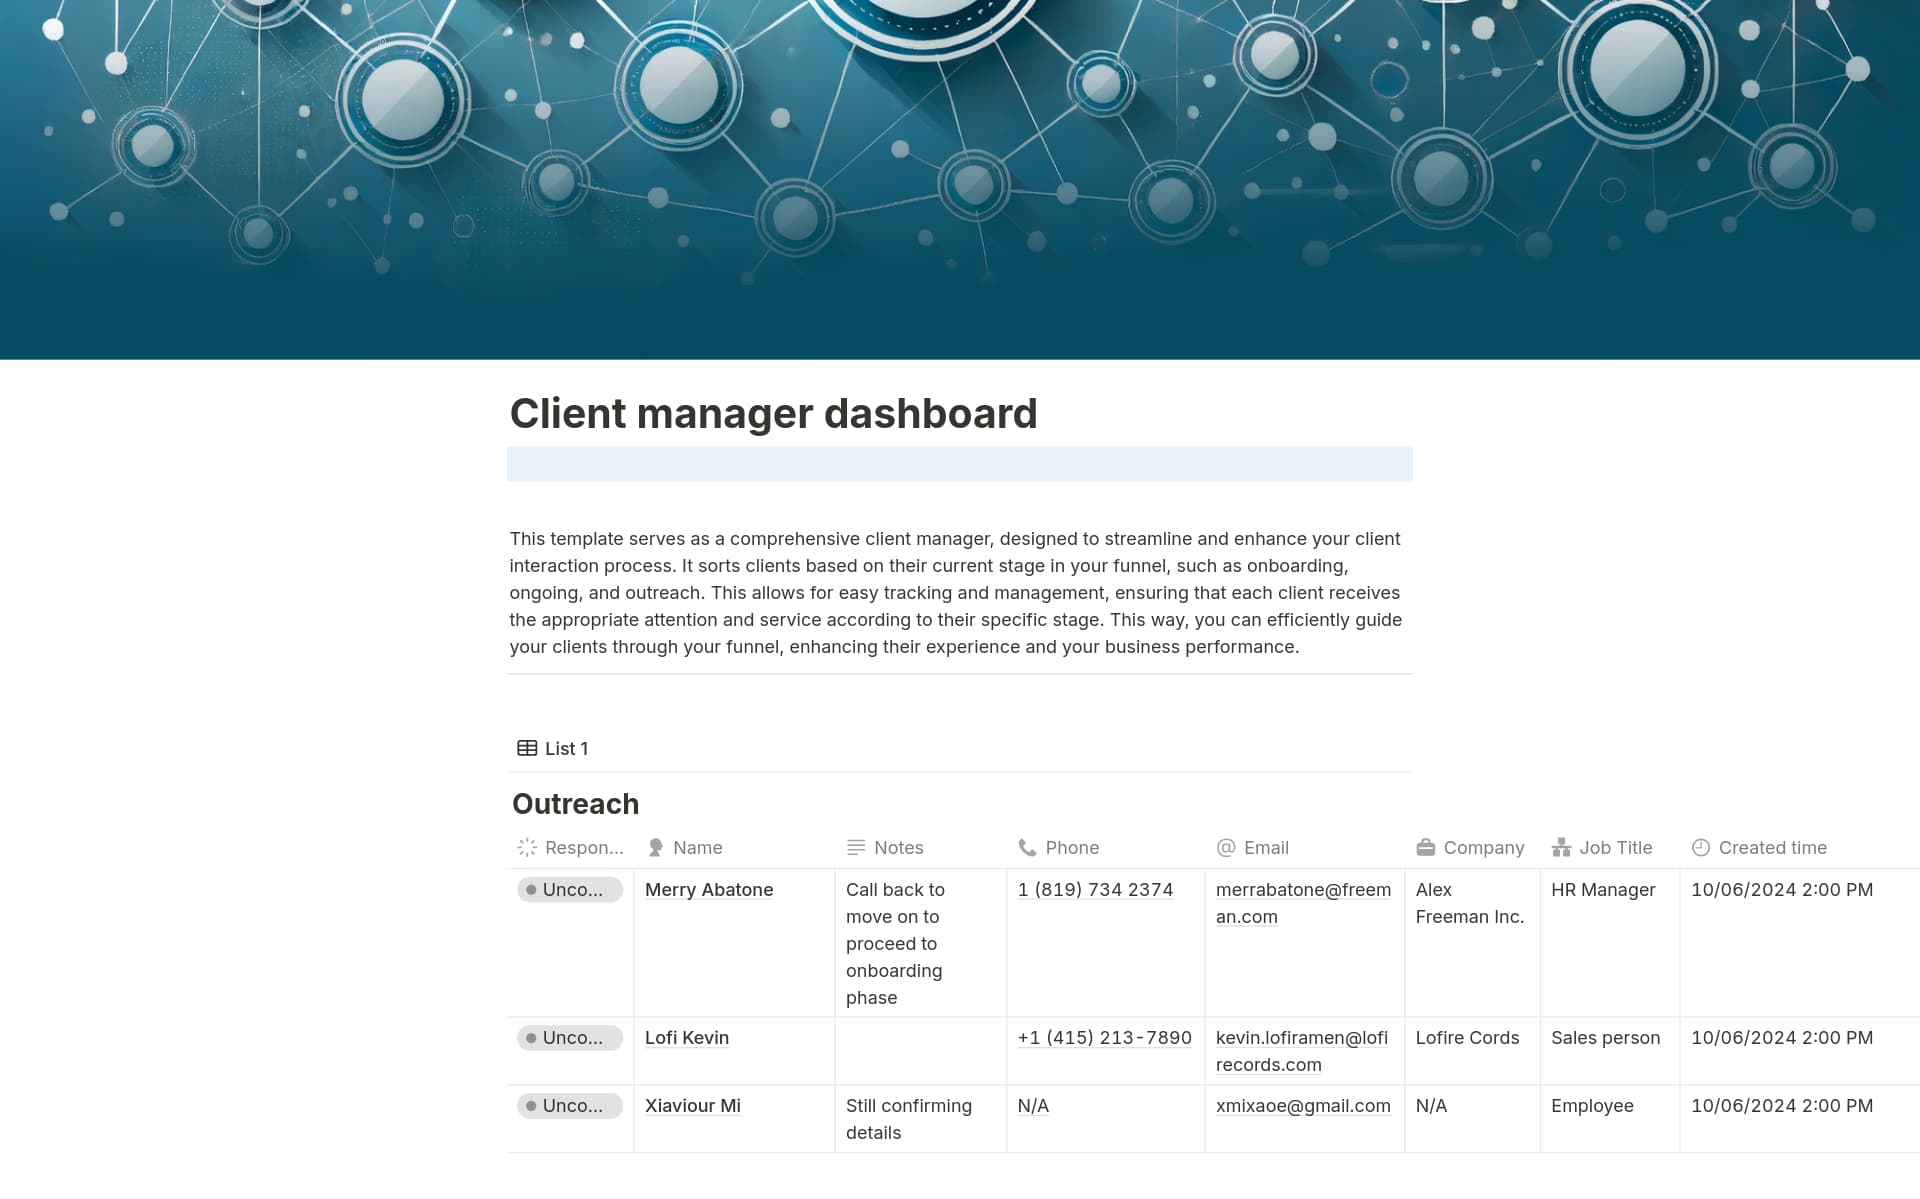The width and height of the screenshot is (1920, 1199).
Task: Open kevin.lofiramen@lofirecords.com email link
Action: point(1303,1051)
